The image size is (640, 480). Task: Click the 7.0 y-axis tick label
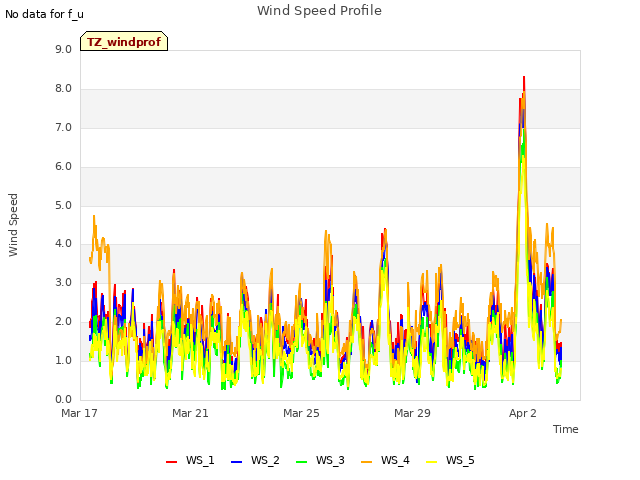point(63,127)
